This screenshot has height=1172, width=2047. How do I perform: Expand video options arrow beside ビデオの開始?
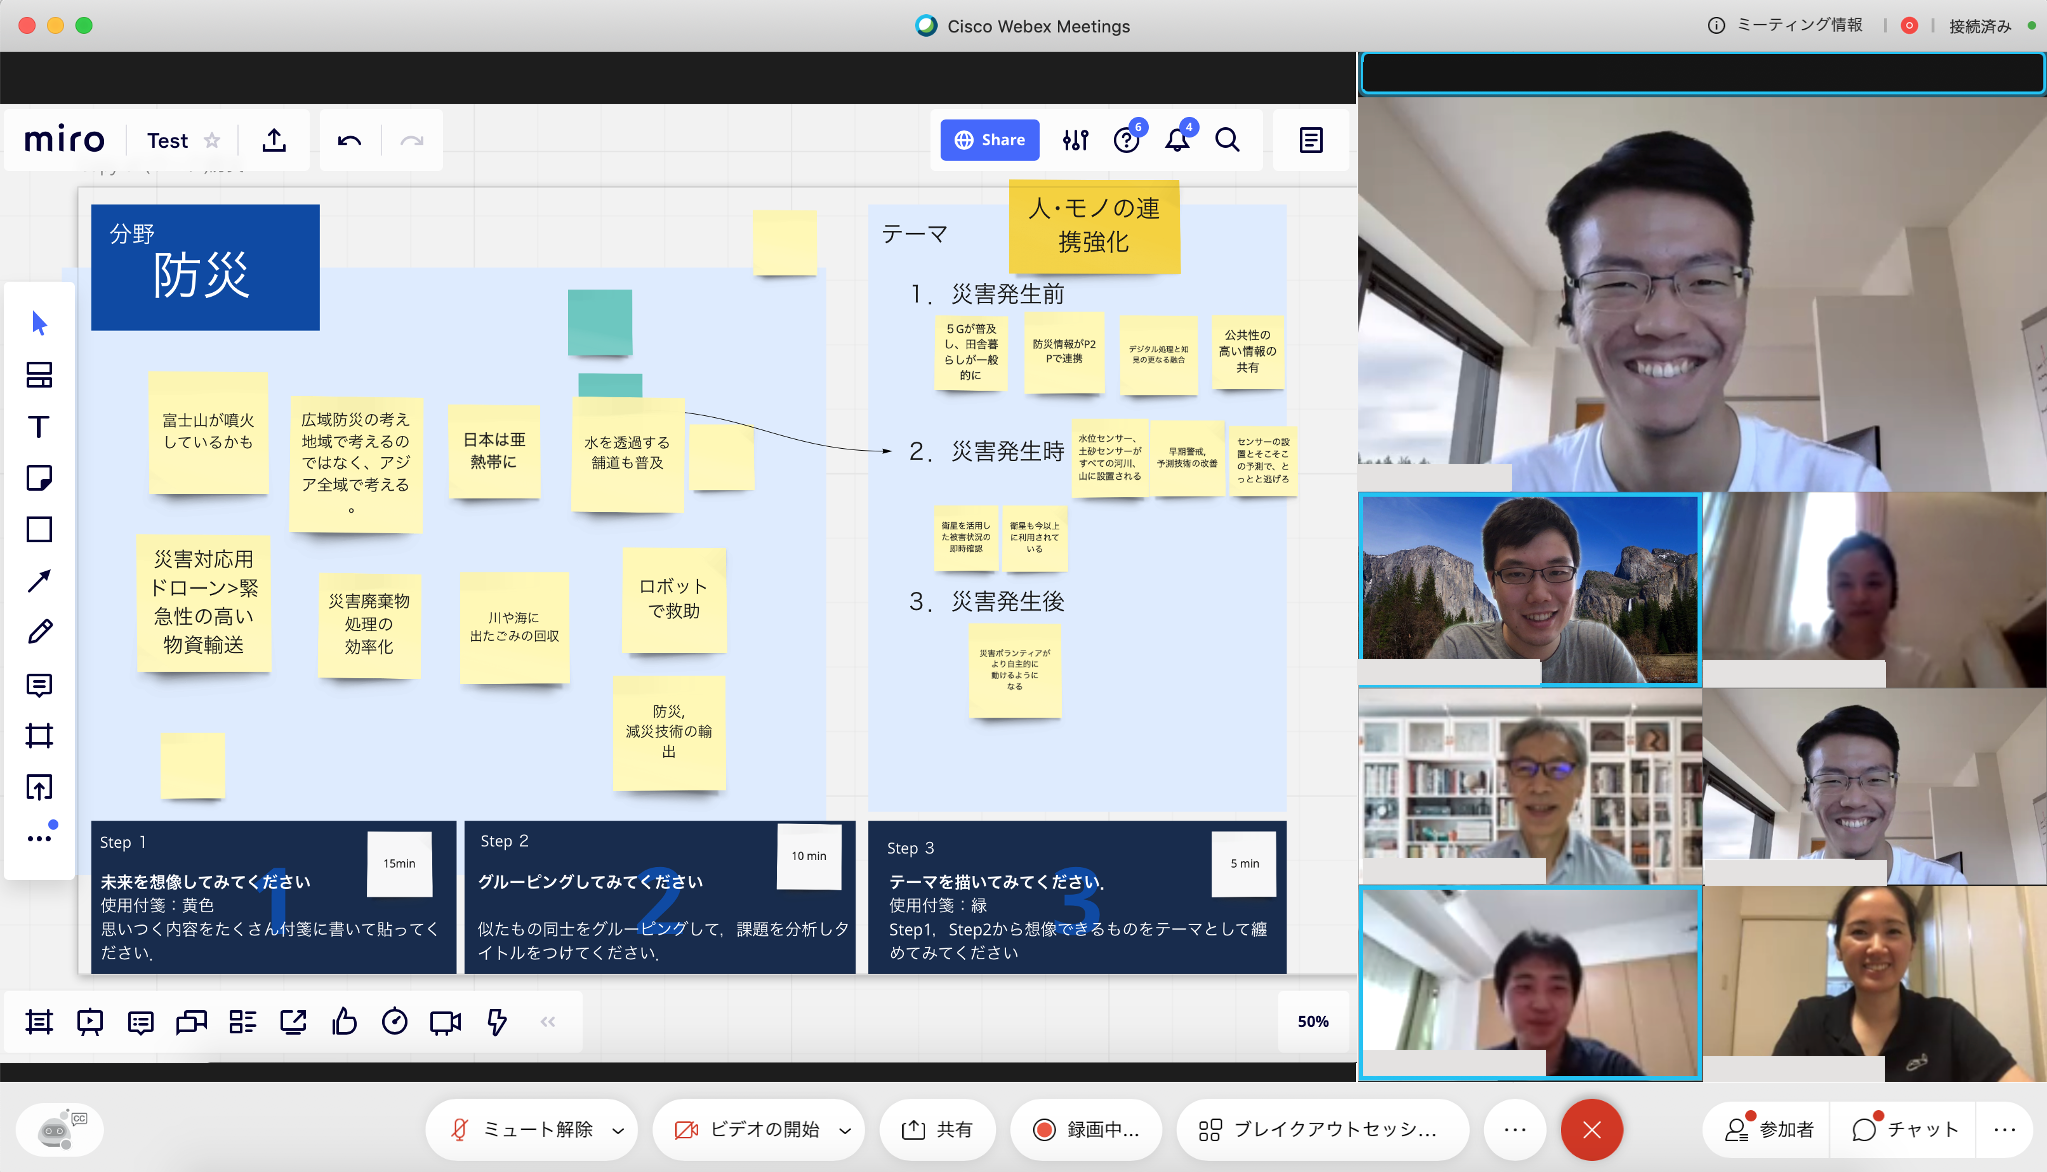tap(845, 1130)
